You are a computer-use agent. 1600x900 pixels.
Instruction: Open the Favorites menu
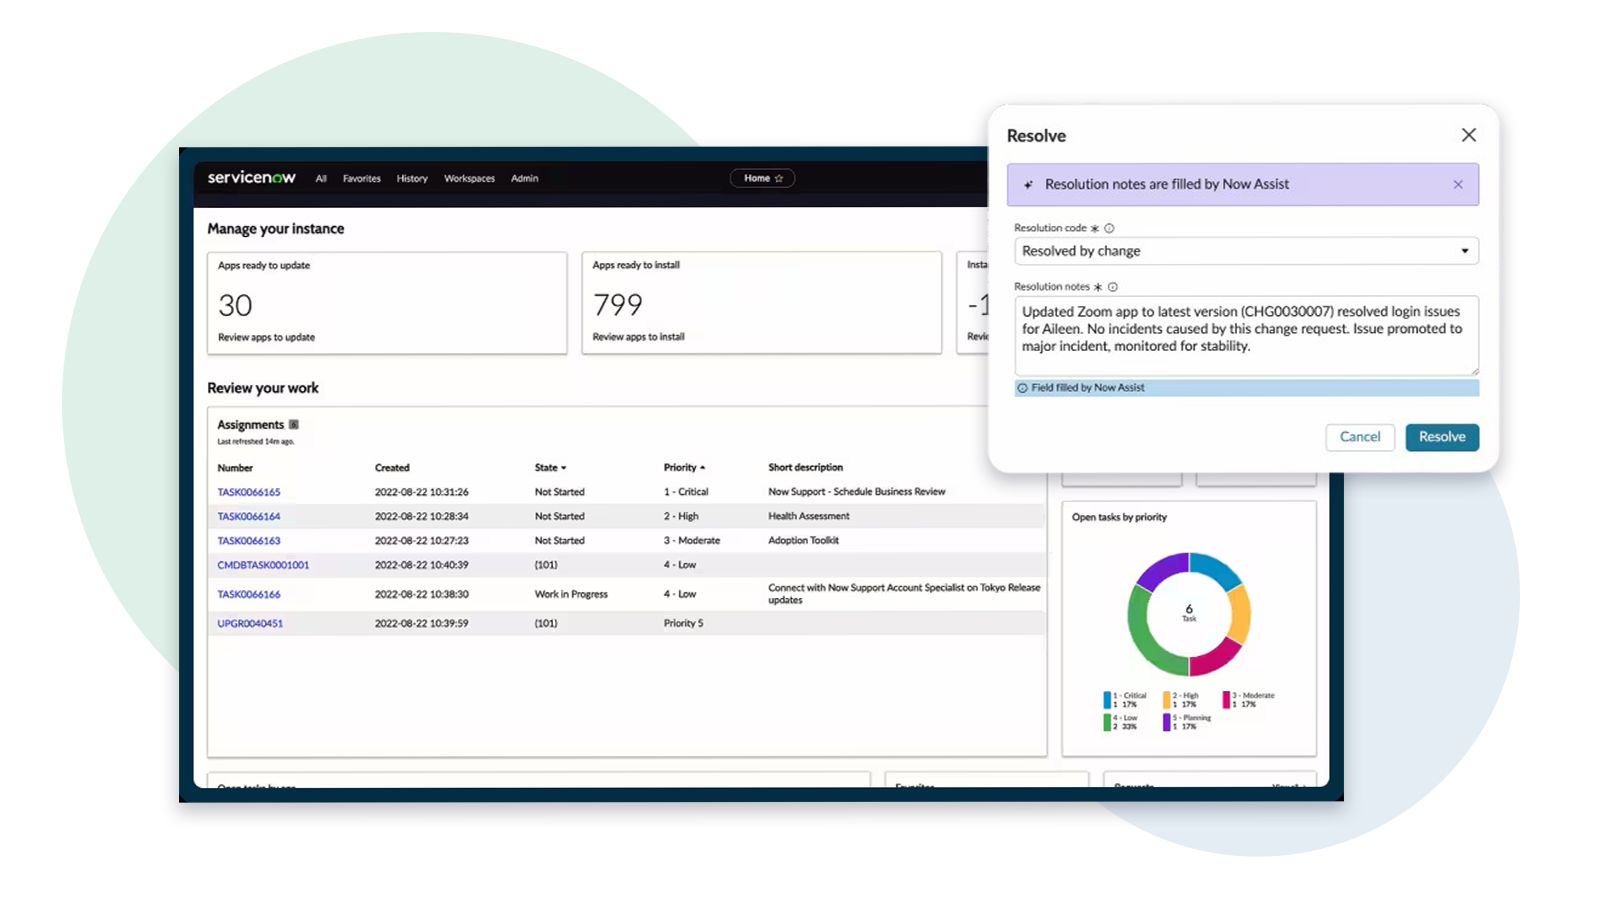tap(361, 178)
